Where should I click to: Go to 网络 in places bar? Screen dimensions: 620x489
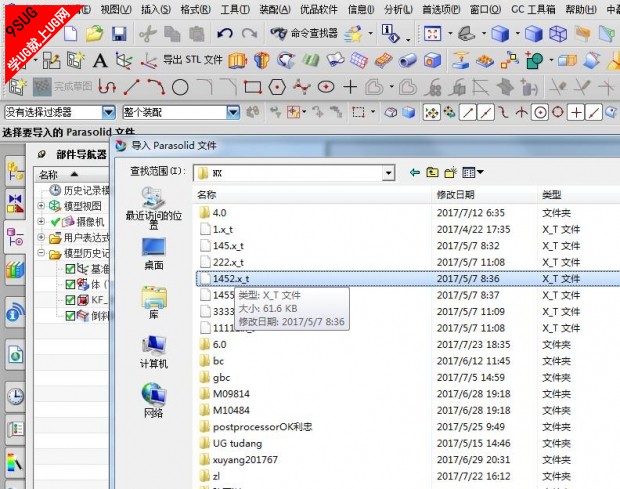pyautogui.click(x=153, y=401)
